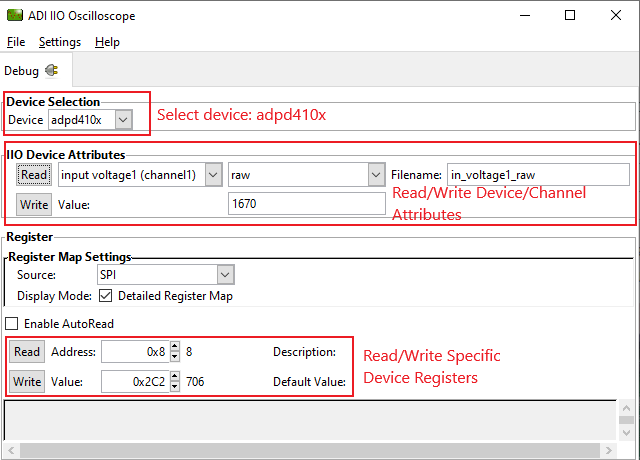The height and width of the screenshot is (460, 640).
Task: Click the register Read button beside Address
Action: coord(27,352)
